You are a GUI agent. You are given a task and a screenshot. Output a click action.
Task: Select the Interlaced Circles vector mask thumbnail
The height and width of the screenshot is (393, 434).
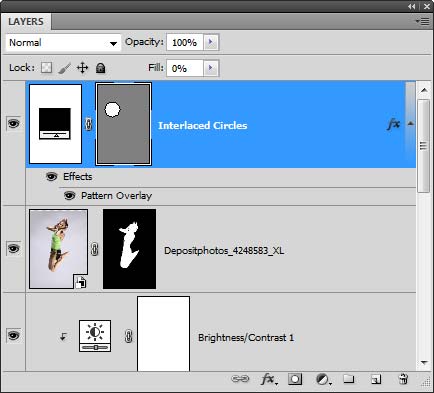click(123, 124)
